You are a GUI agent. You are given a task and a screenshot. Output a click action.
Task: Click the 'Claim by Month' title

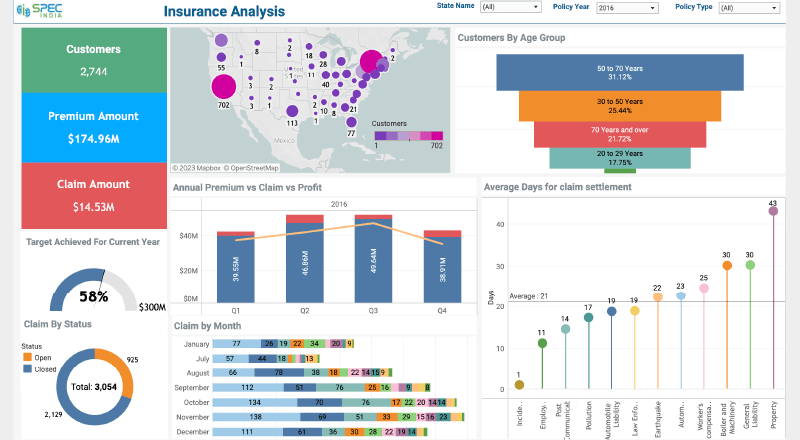pyautogui.click(x=208, y=326)
